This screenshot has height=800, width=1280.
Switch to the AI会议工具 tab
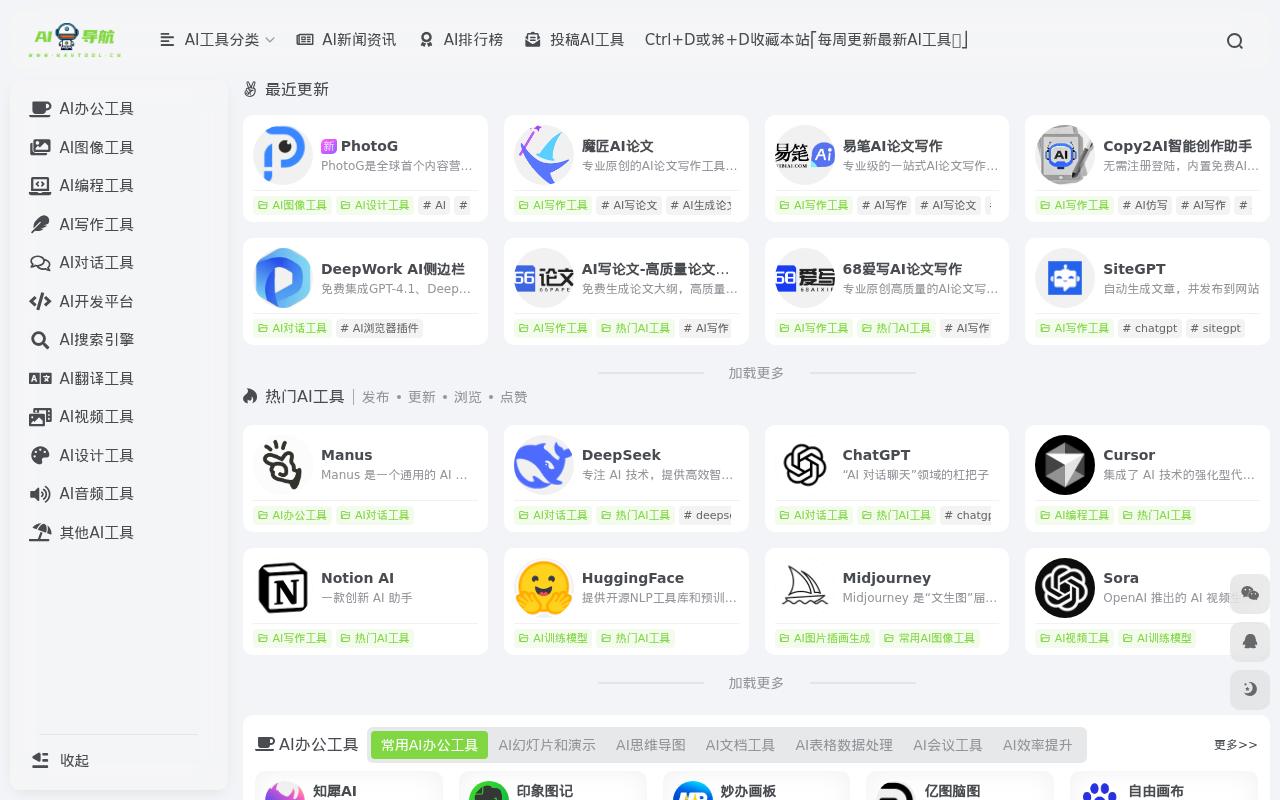coord(948,745)
